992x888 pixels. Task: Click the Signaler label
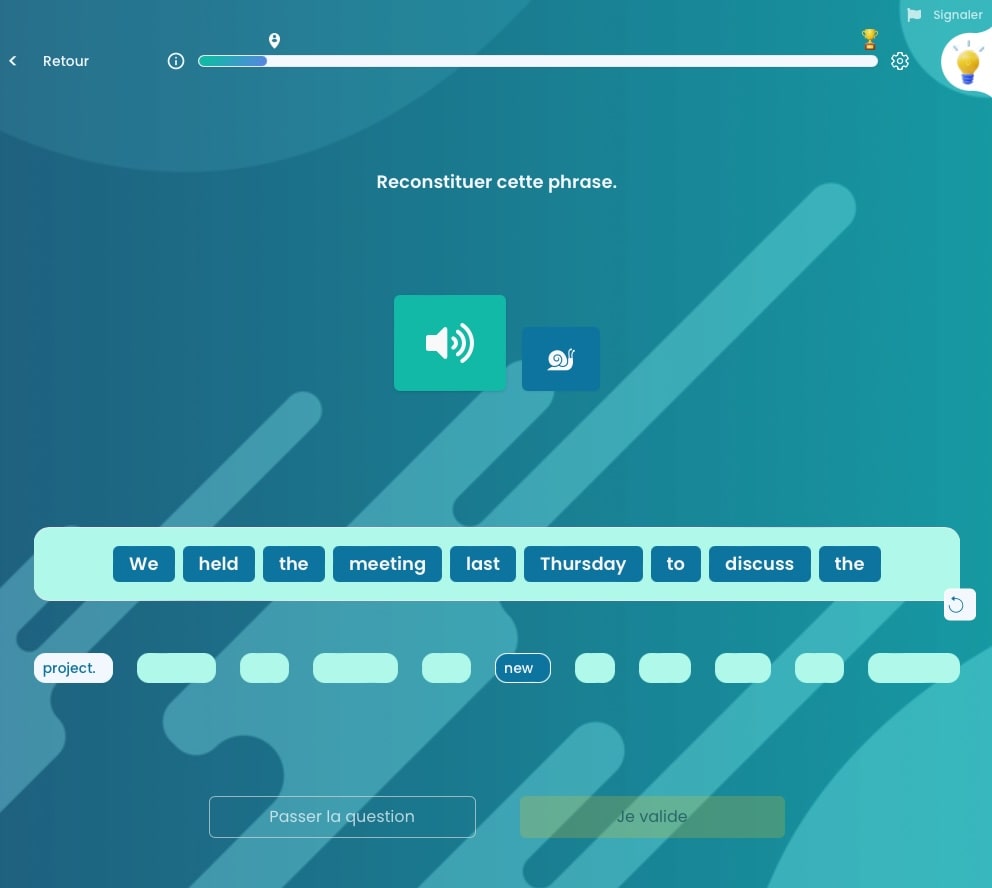pyautogui.click(x=957, y=15)
